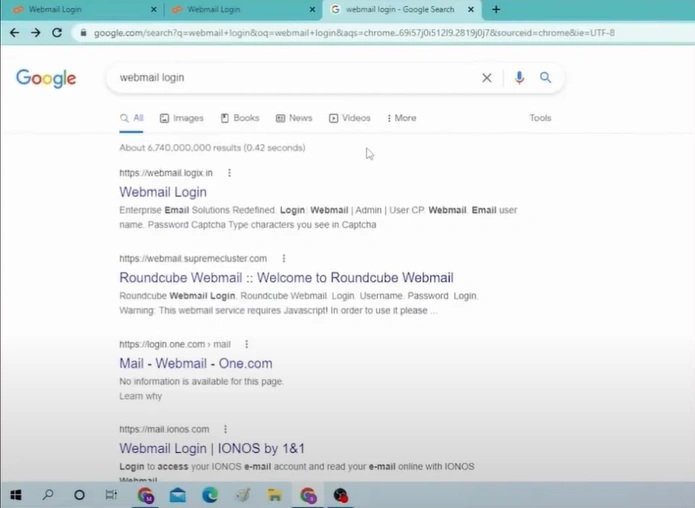Viewport: 695px width, 508px height.
Task: Expand the More search filters menu
Action: (x=401, y=118)
